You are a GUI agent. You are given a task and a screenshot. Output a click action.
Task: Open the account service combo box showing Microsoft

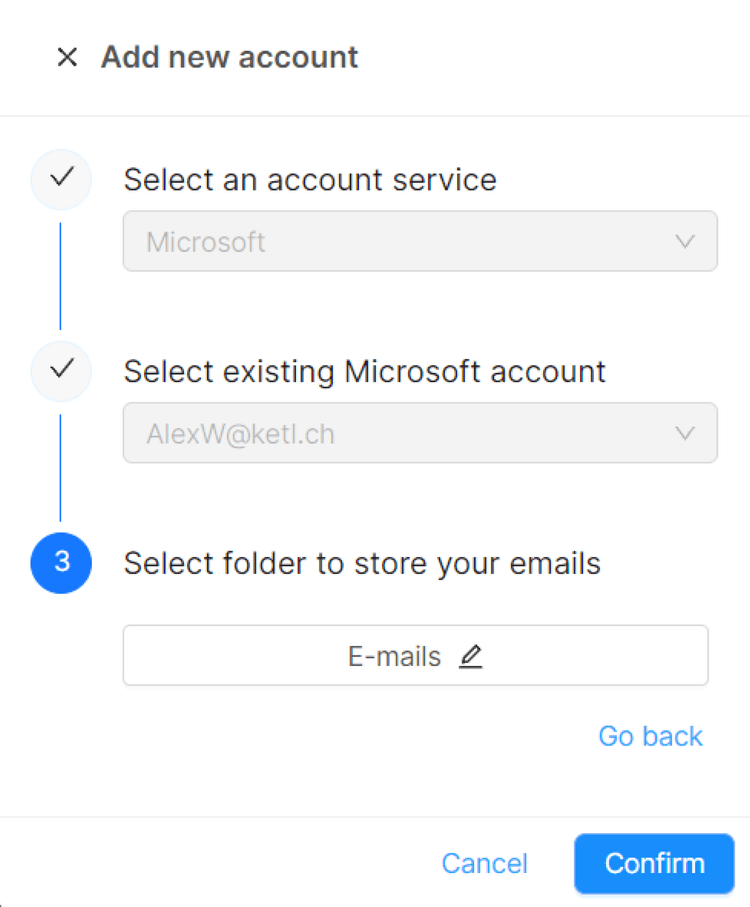(400, 241)
